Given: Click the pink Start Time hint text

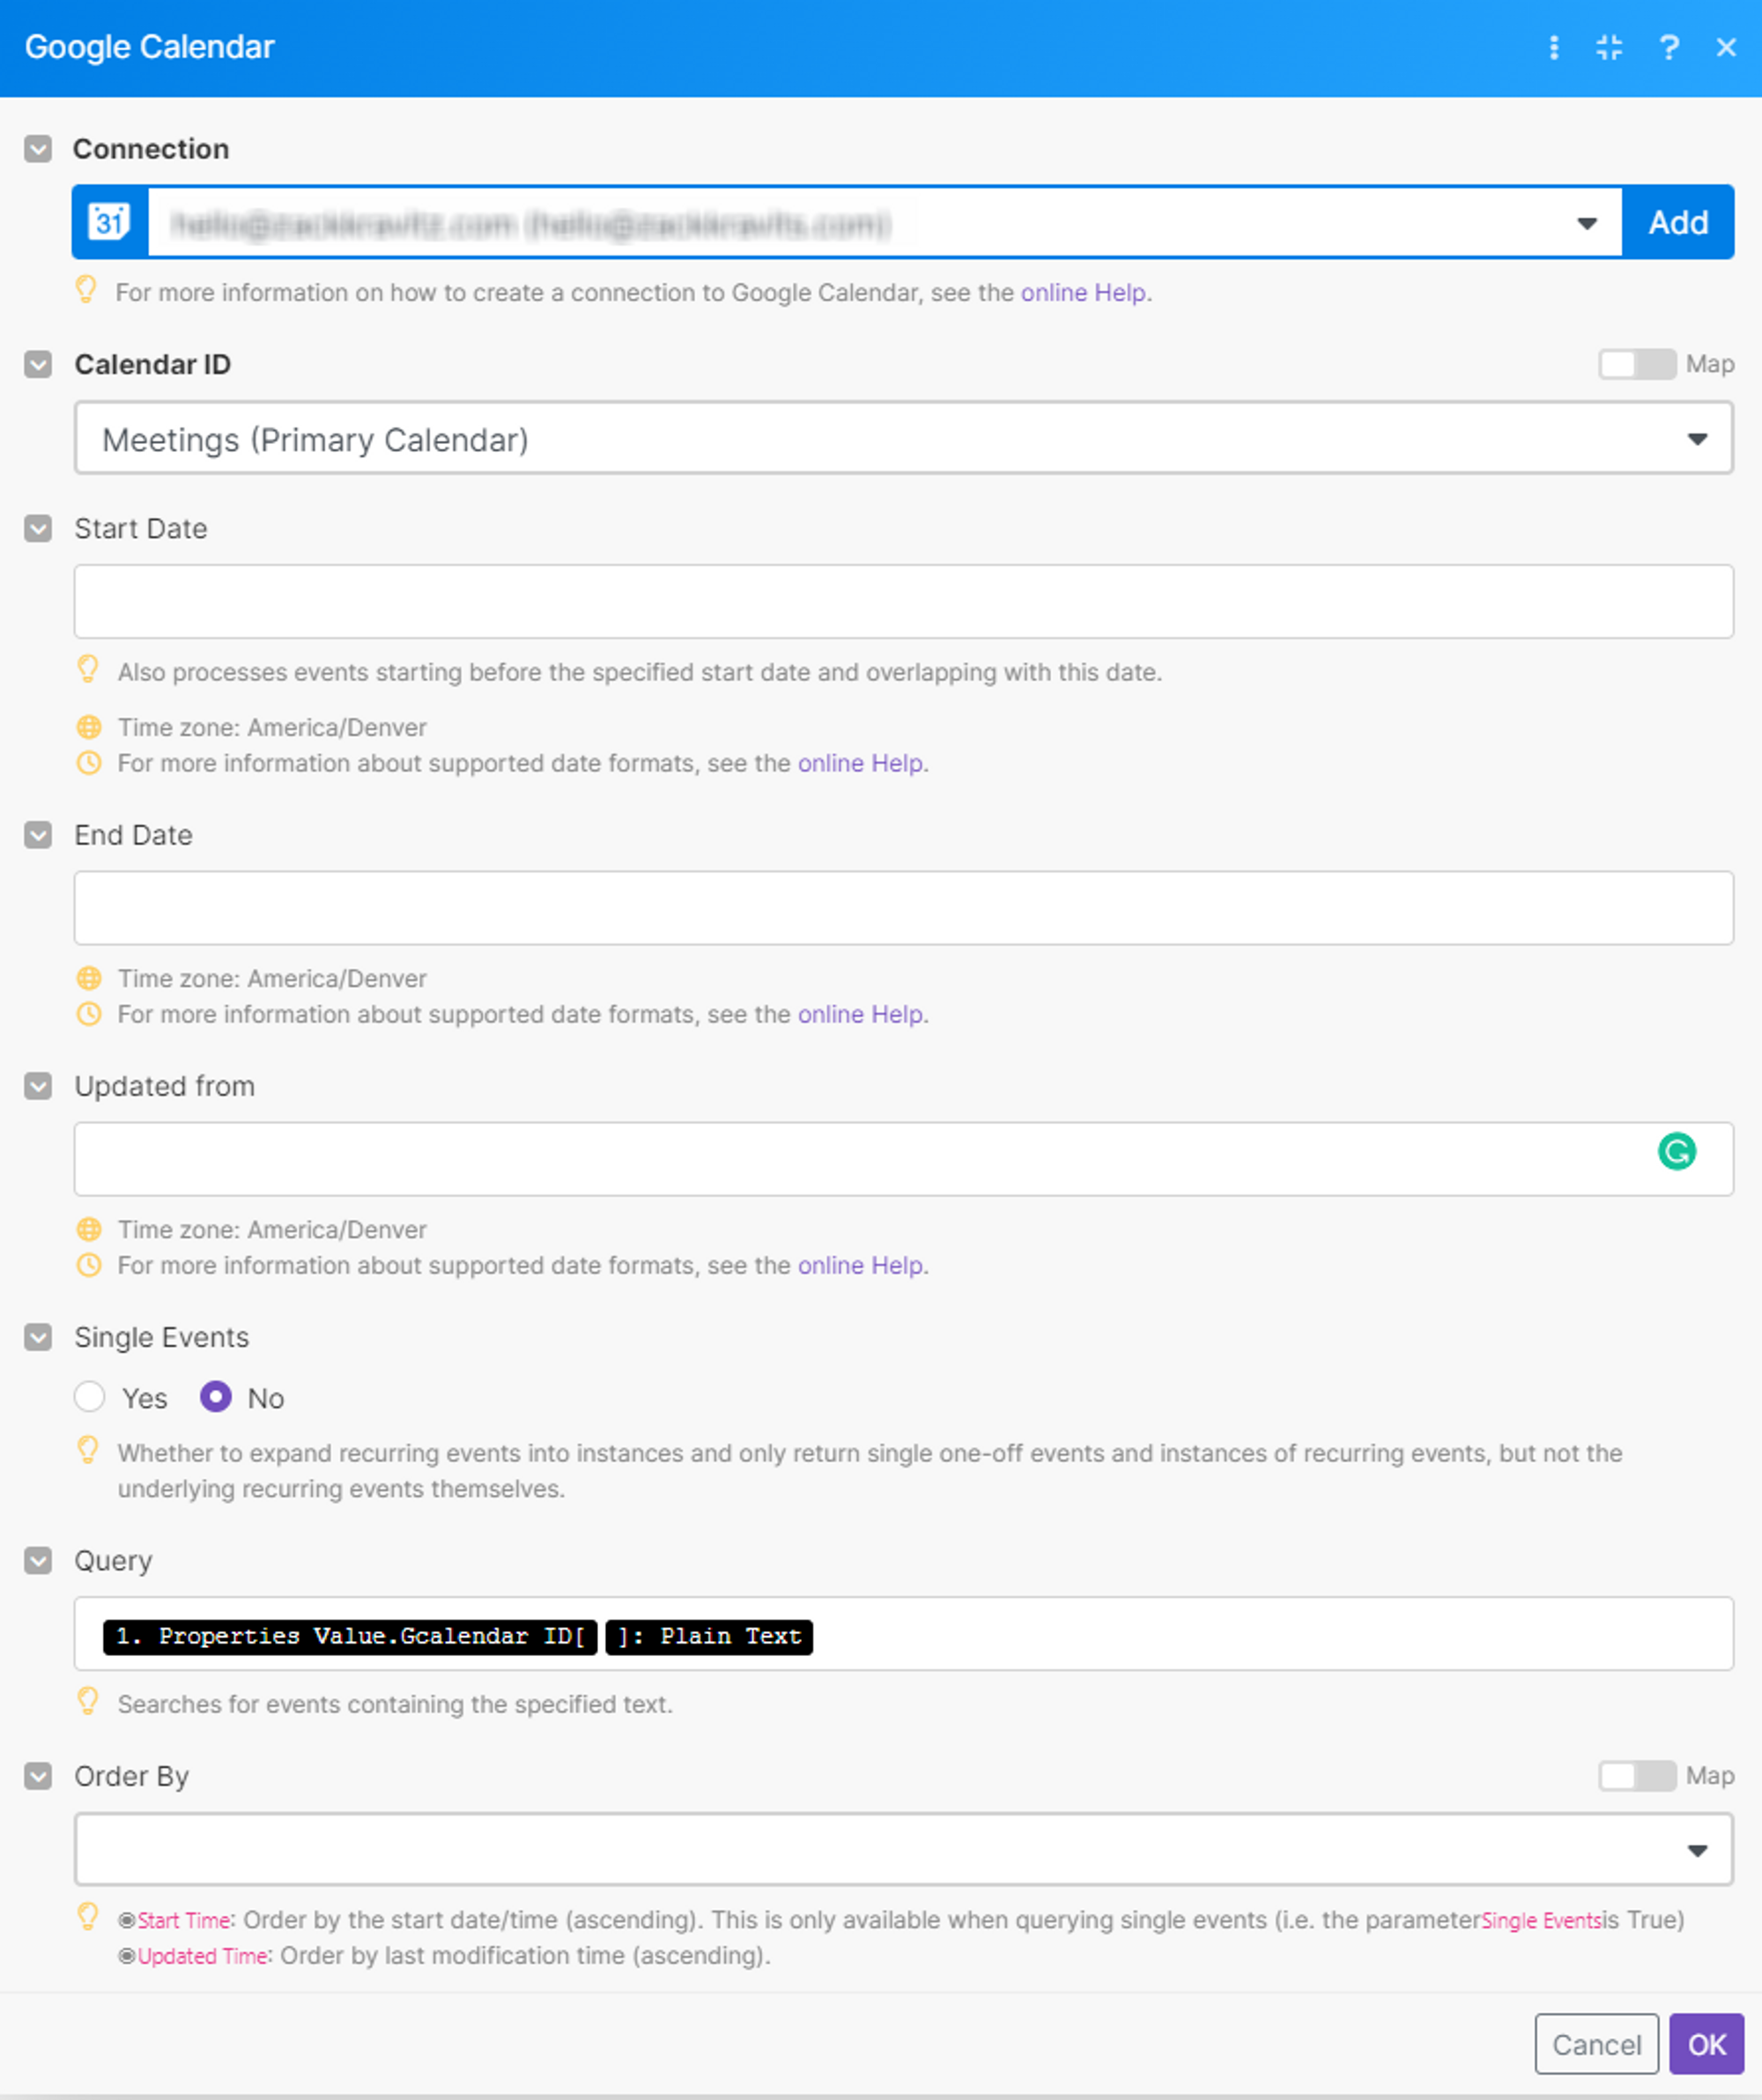Looking at the screenshot, I should tap(184, 1921).
